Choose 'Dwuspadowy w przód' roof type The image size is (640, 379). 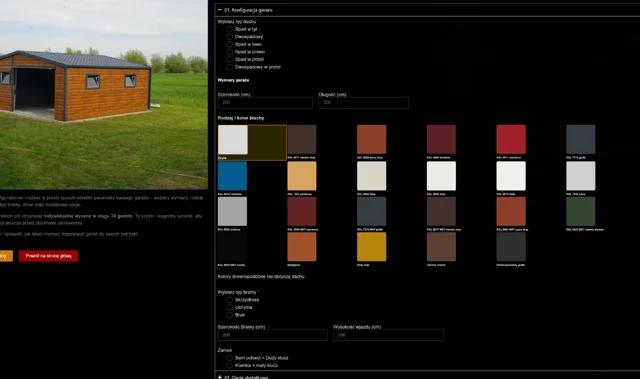click(x=229, y=67)
